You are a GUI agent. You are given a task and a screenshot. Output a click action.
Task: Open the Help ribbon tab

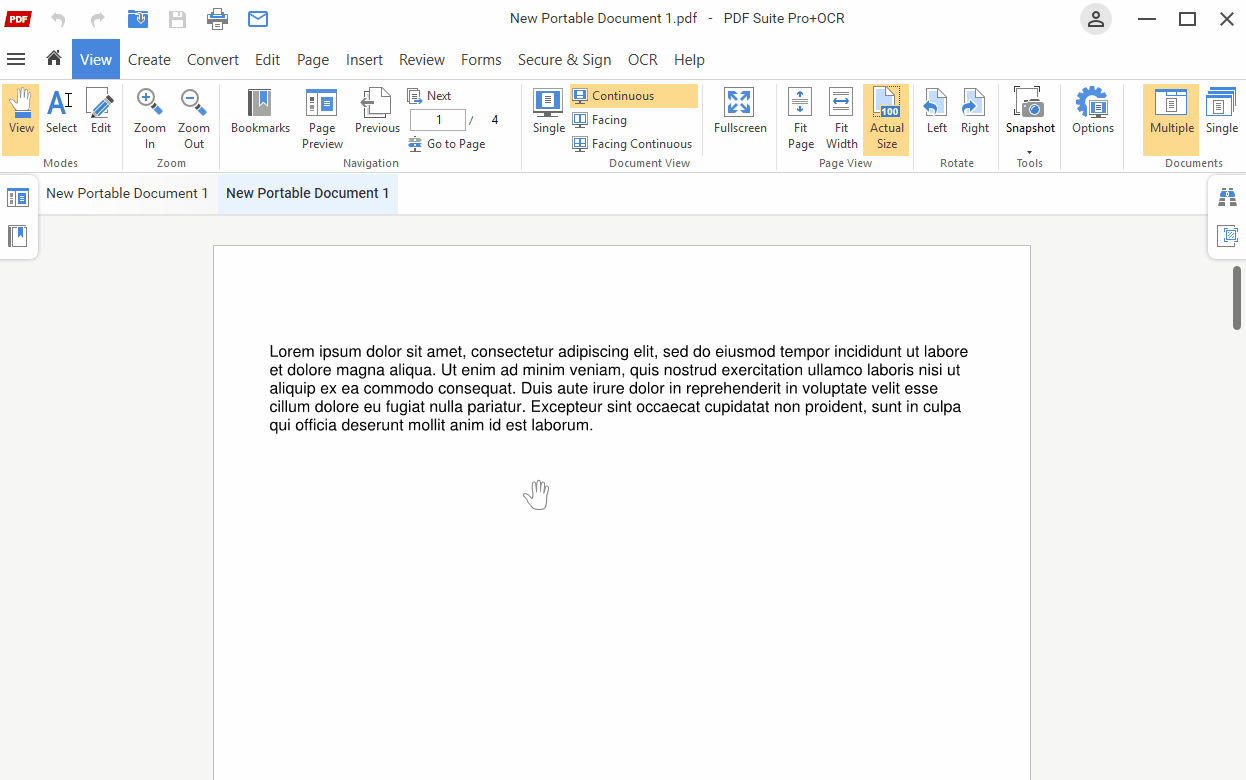[x=689, y=60]
